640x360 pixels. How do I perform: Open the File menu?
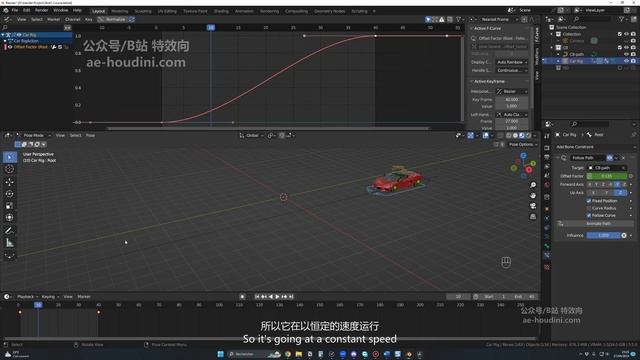pos(15,10)
